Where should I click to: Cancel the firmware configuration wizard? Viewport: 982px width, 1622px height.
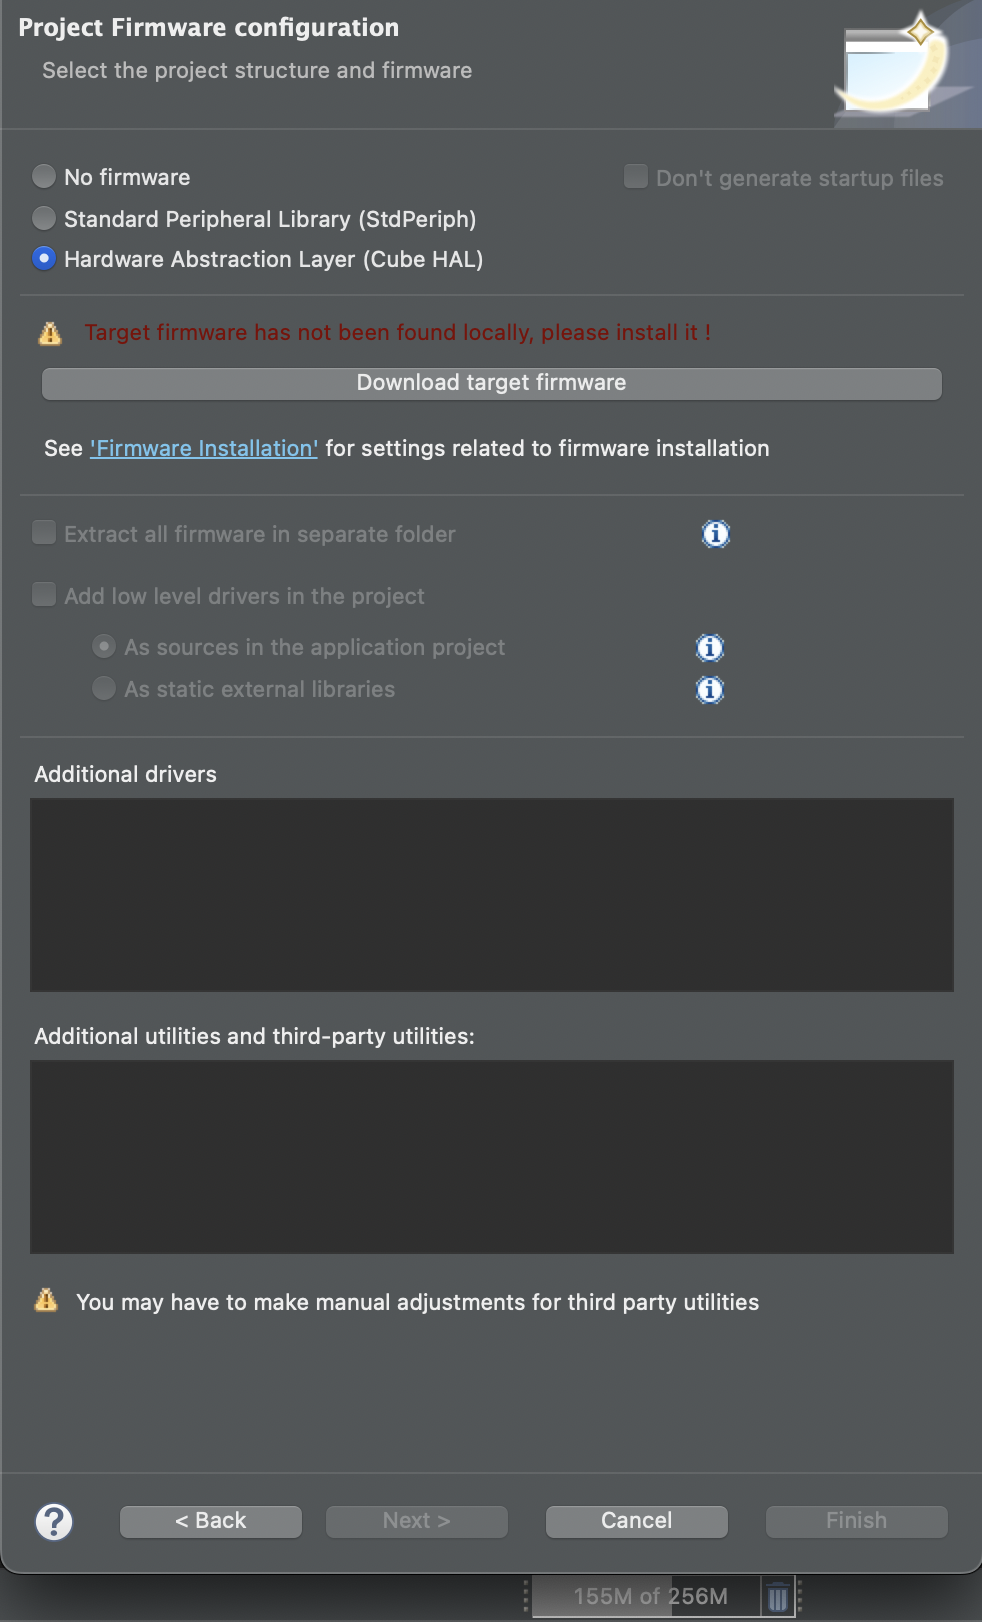[637, 1521]
